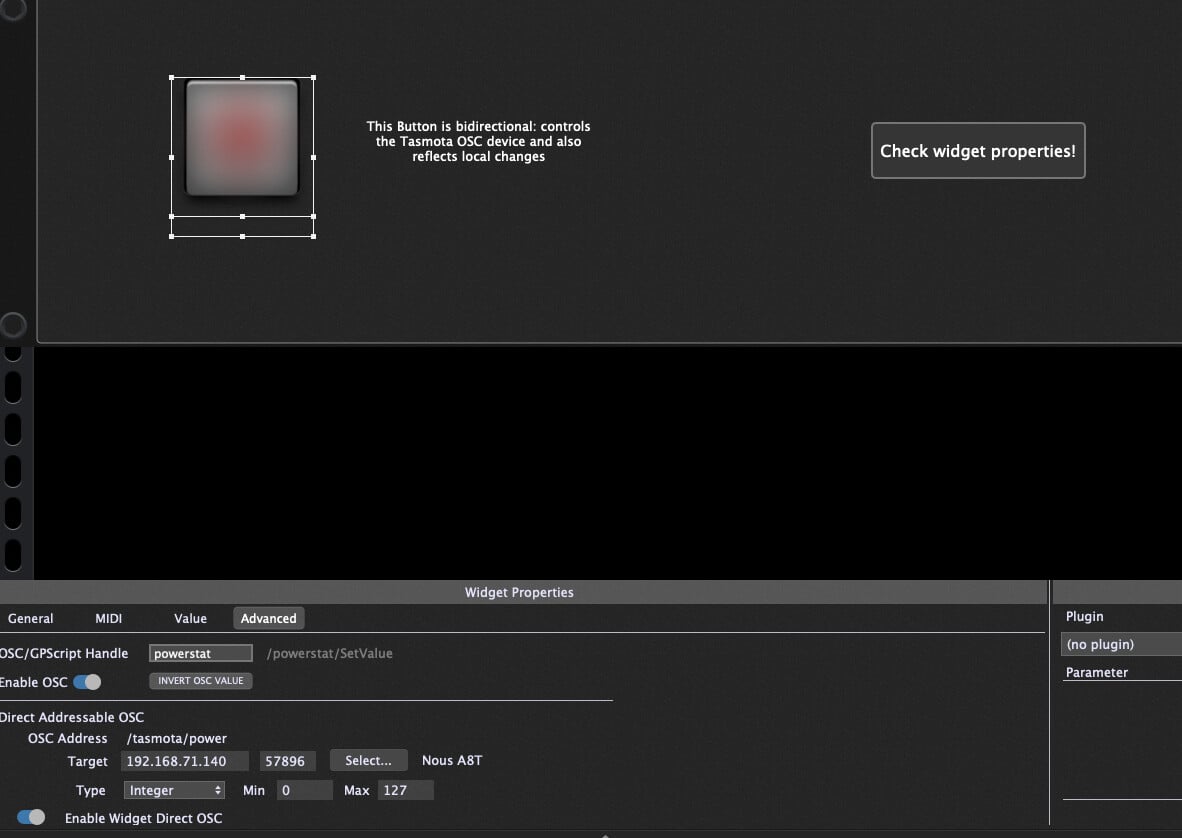
Task: Open the Plugin dropdown showing (no plugin)
Action: 1120,645
